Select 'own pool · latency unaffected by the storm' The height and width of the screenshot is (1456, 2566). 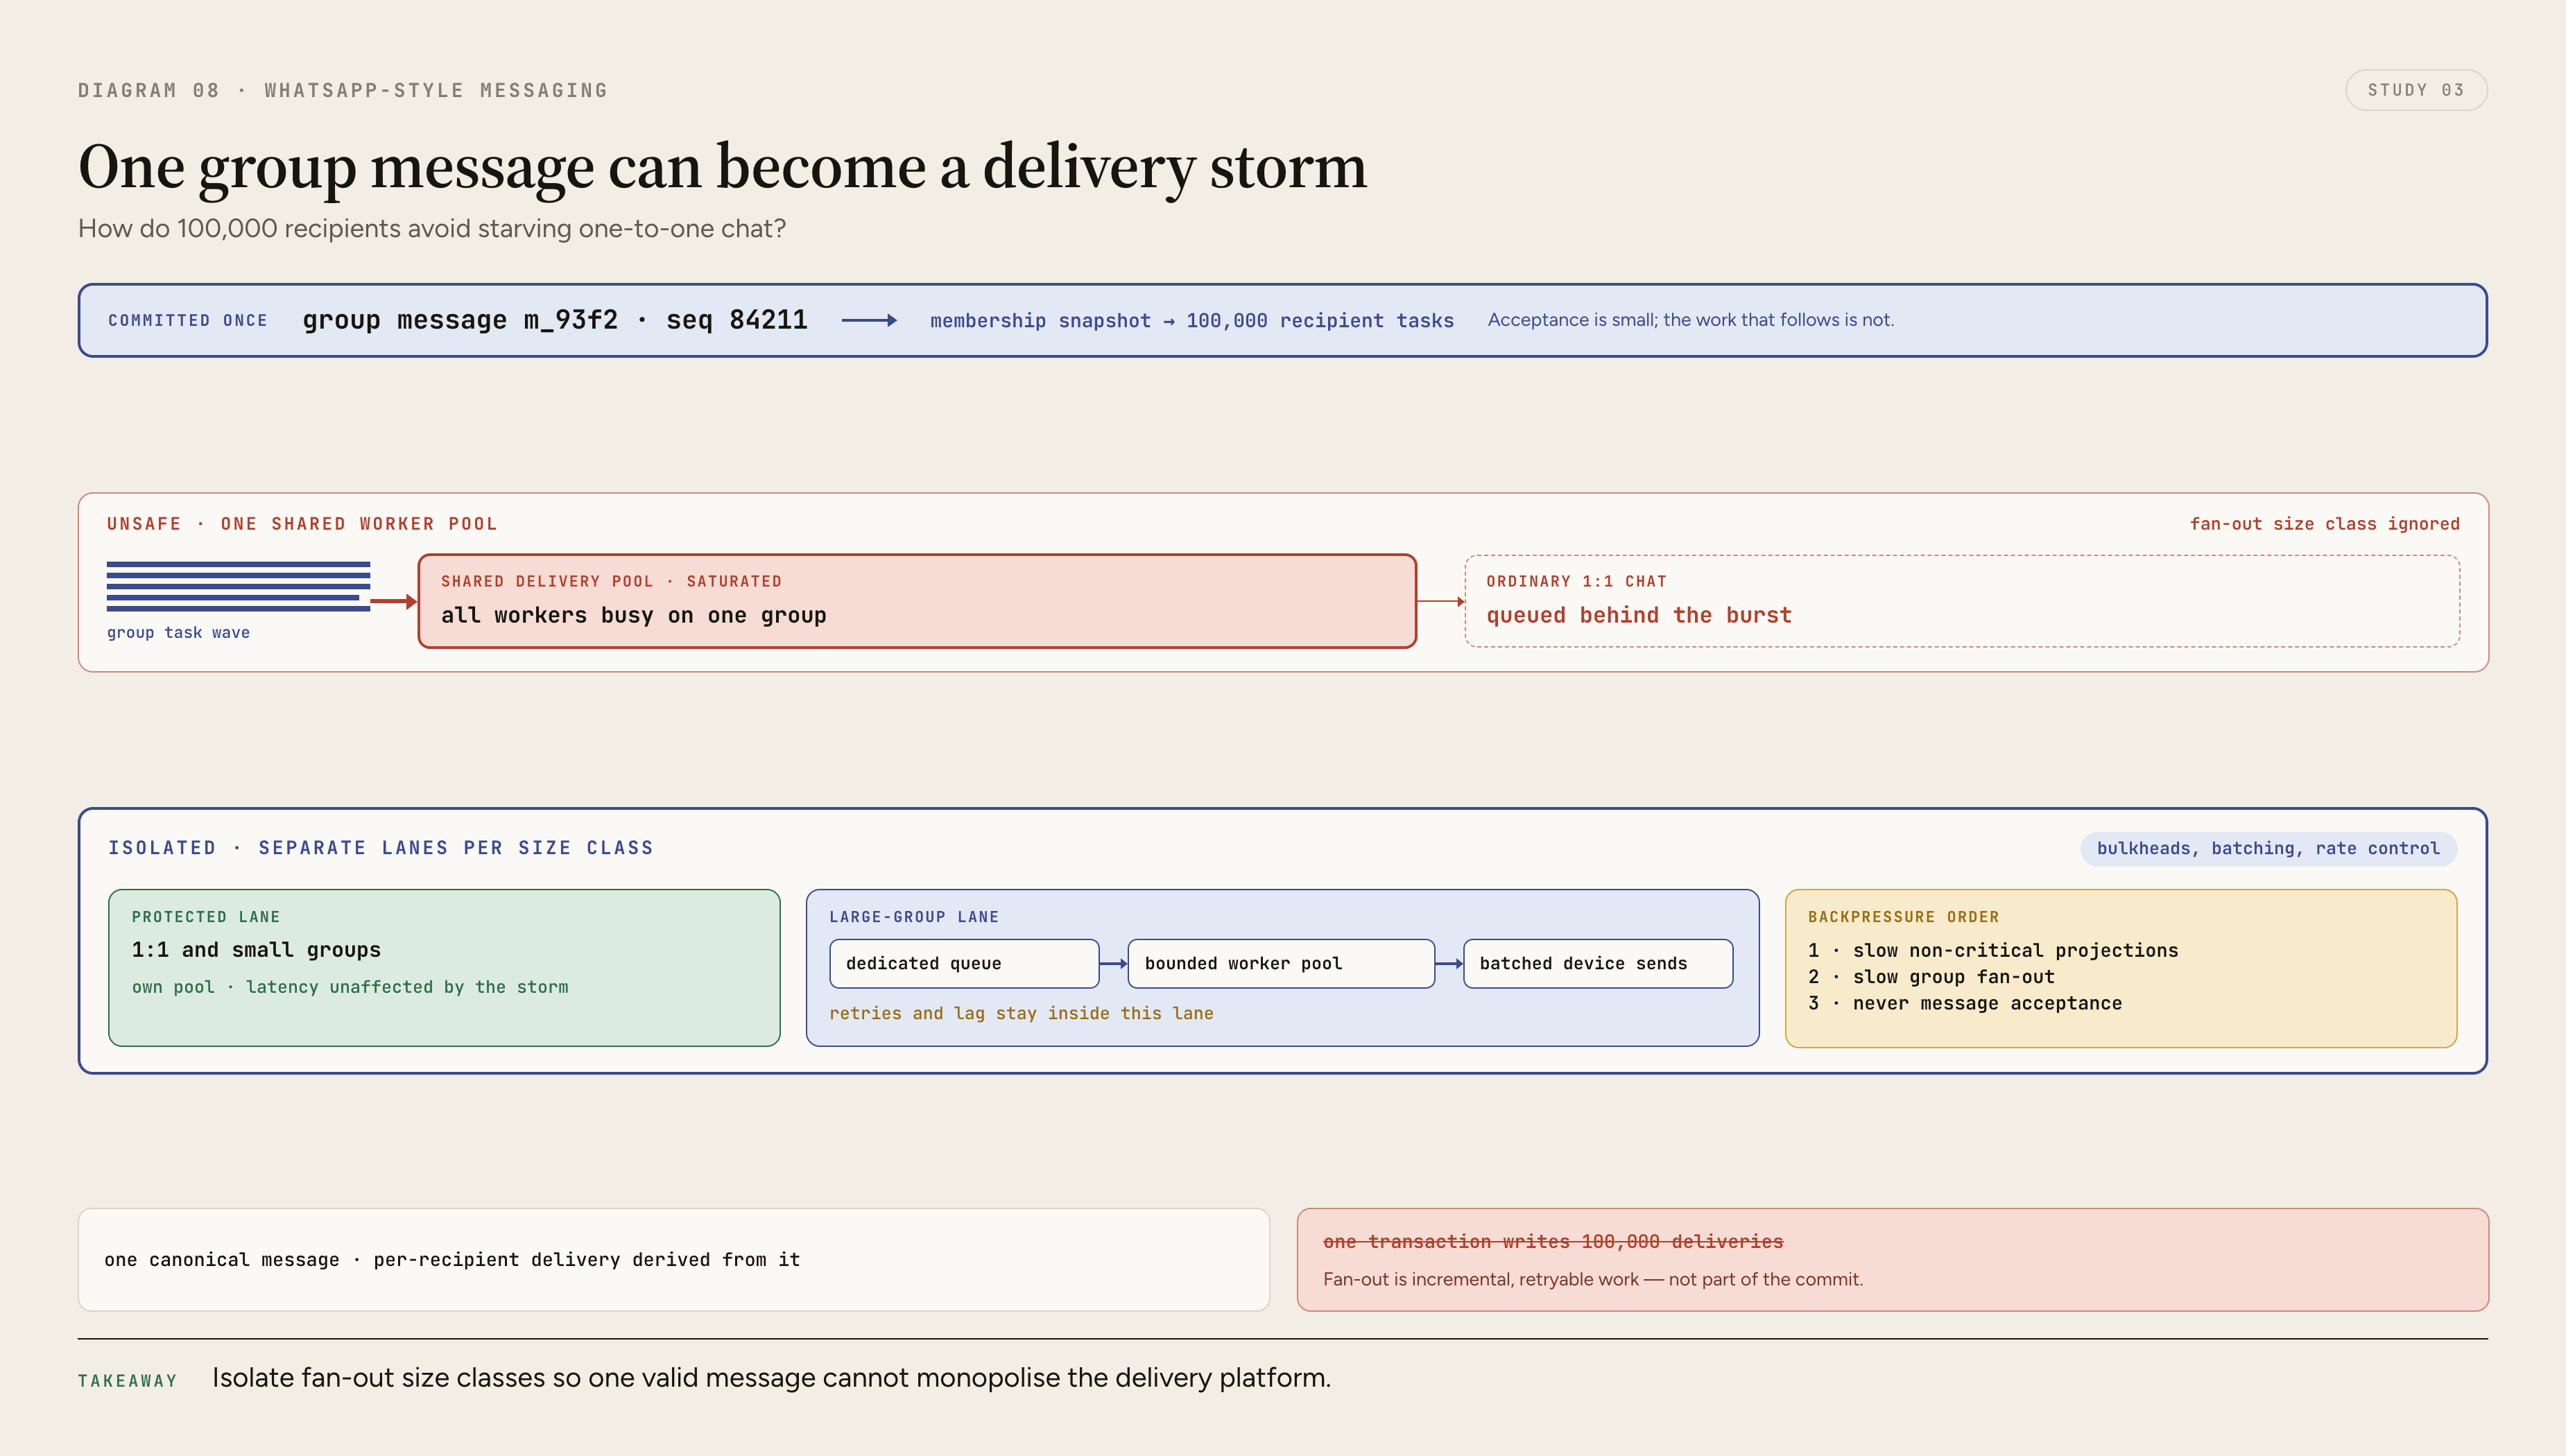pos(350,987)
